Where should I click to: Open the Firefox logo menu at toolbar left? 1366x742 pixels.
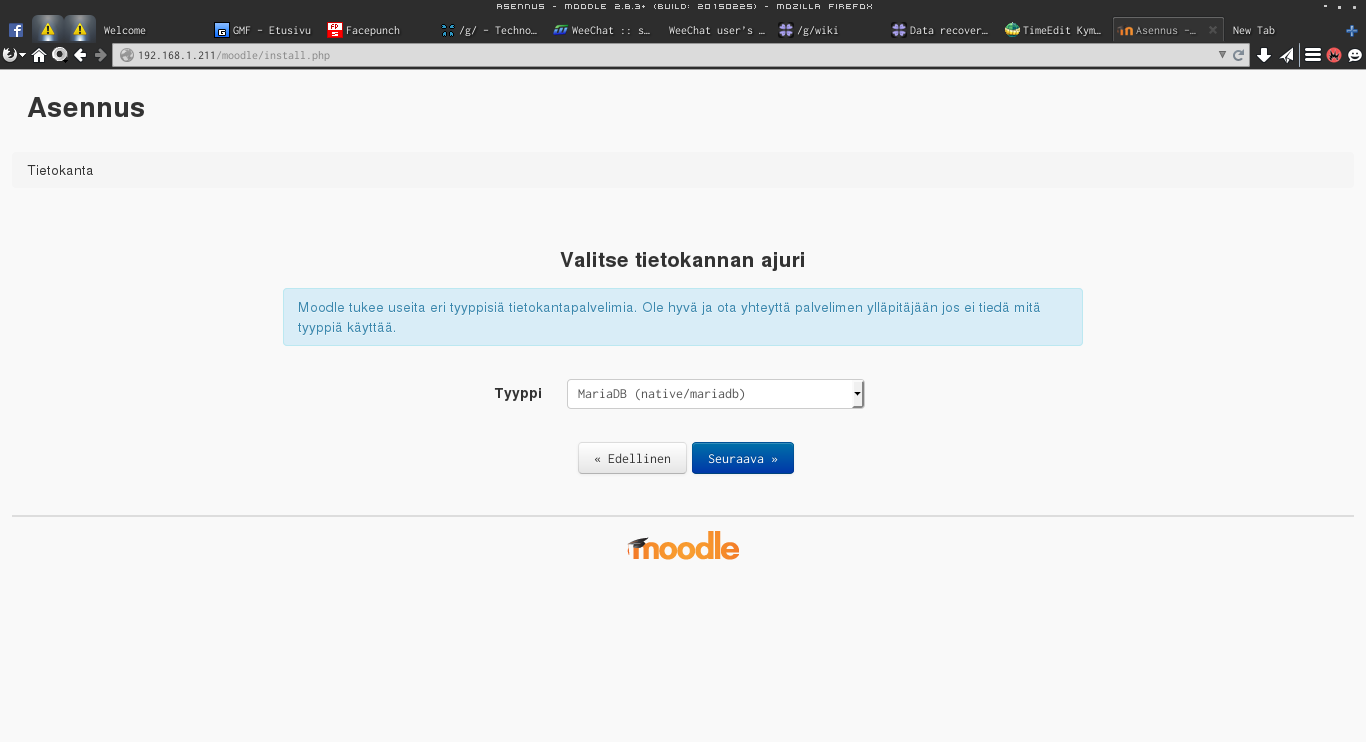click(13, 55)
